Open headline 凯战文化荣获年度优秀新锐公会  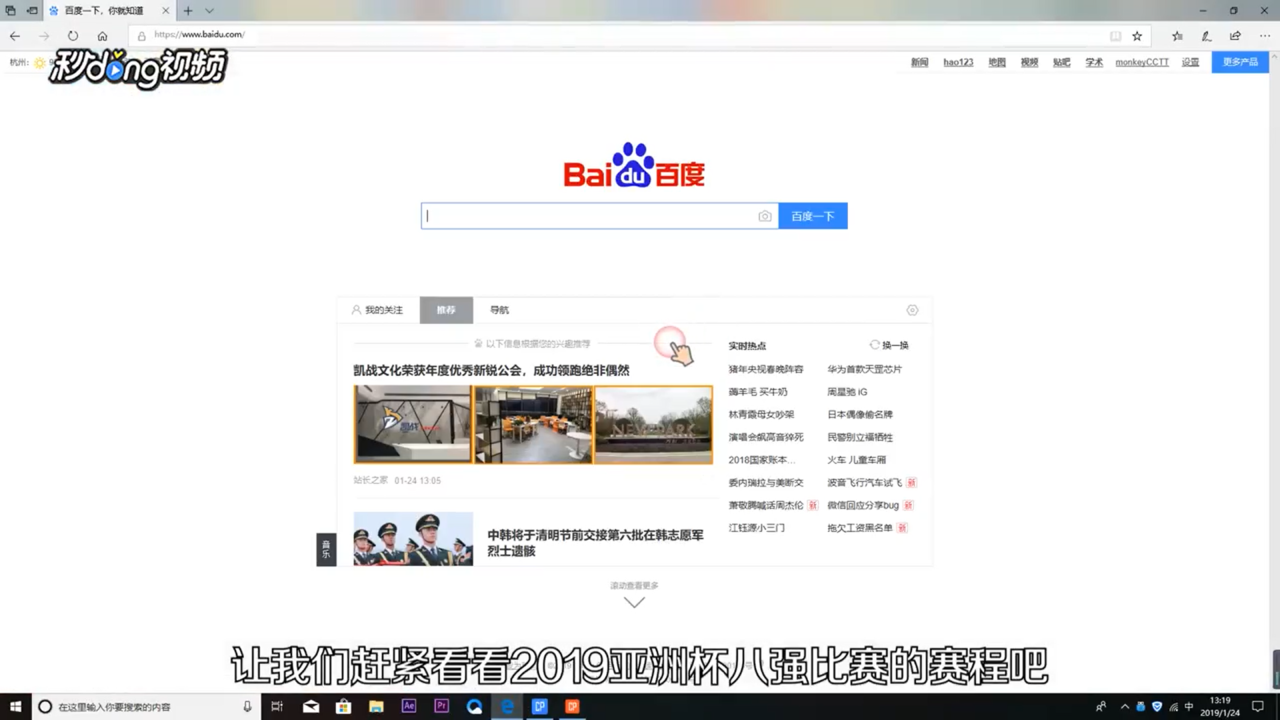click(491, 370)
